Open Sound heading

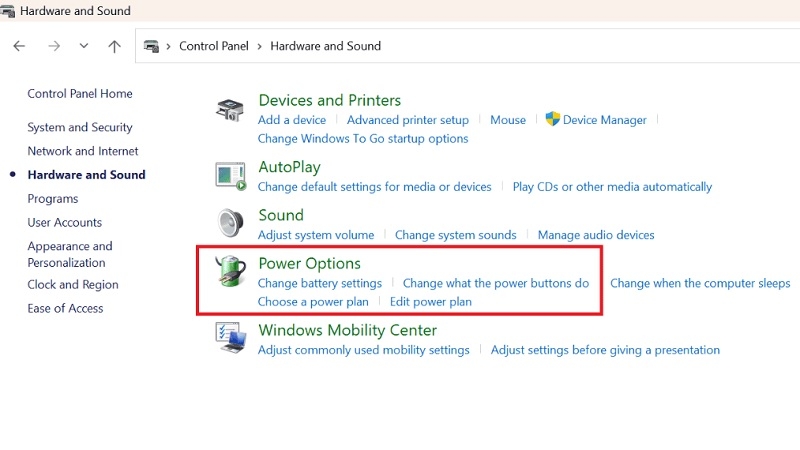point(281,215)
